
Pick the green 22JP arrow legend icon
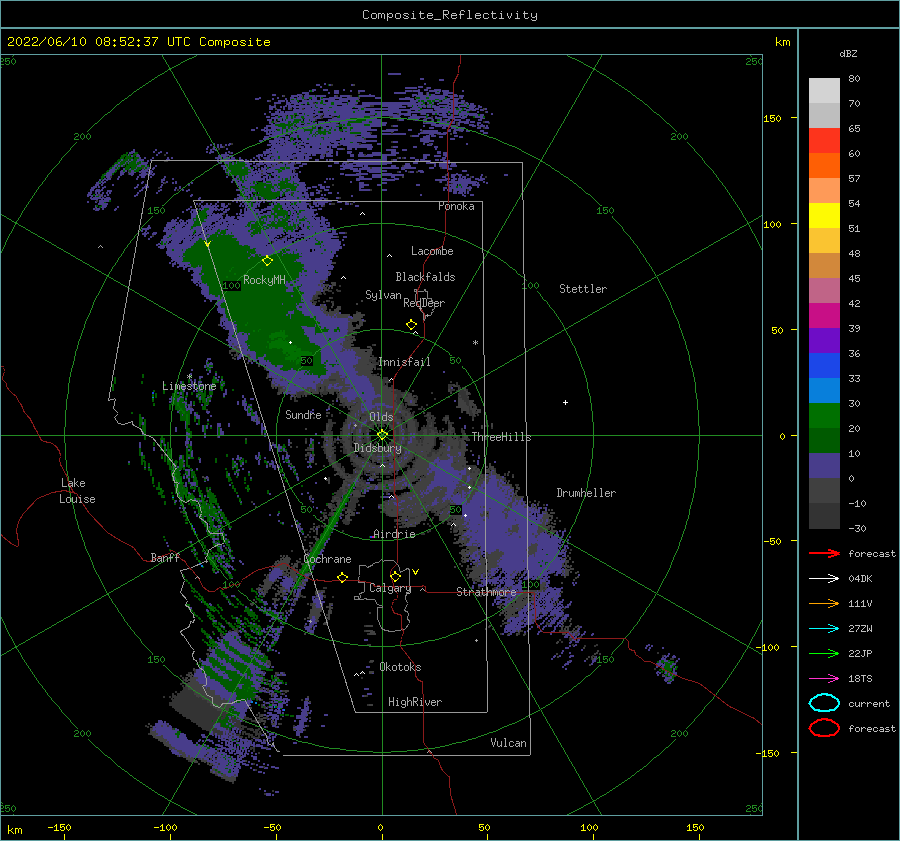click(824, 653)
